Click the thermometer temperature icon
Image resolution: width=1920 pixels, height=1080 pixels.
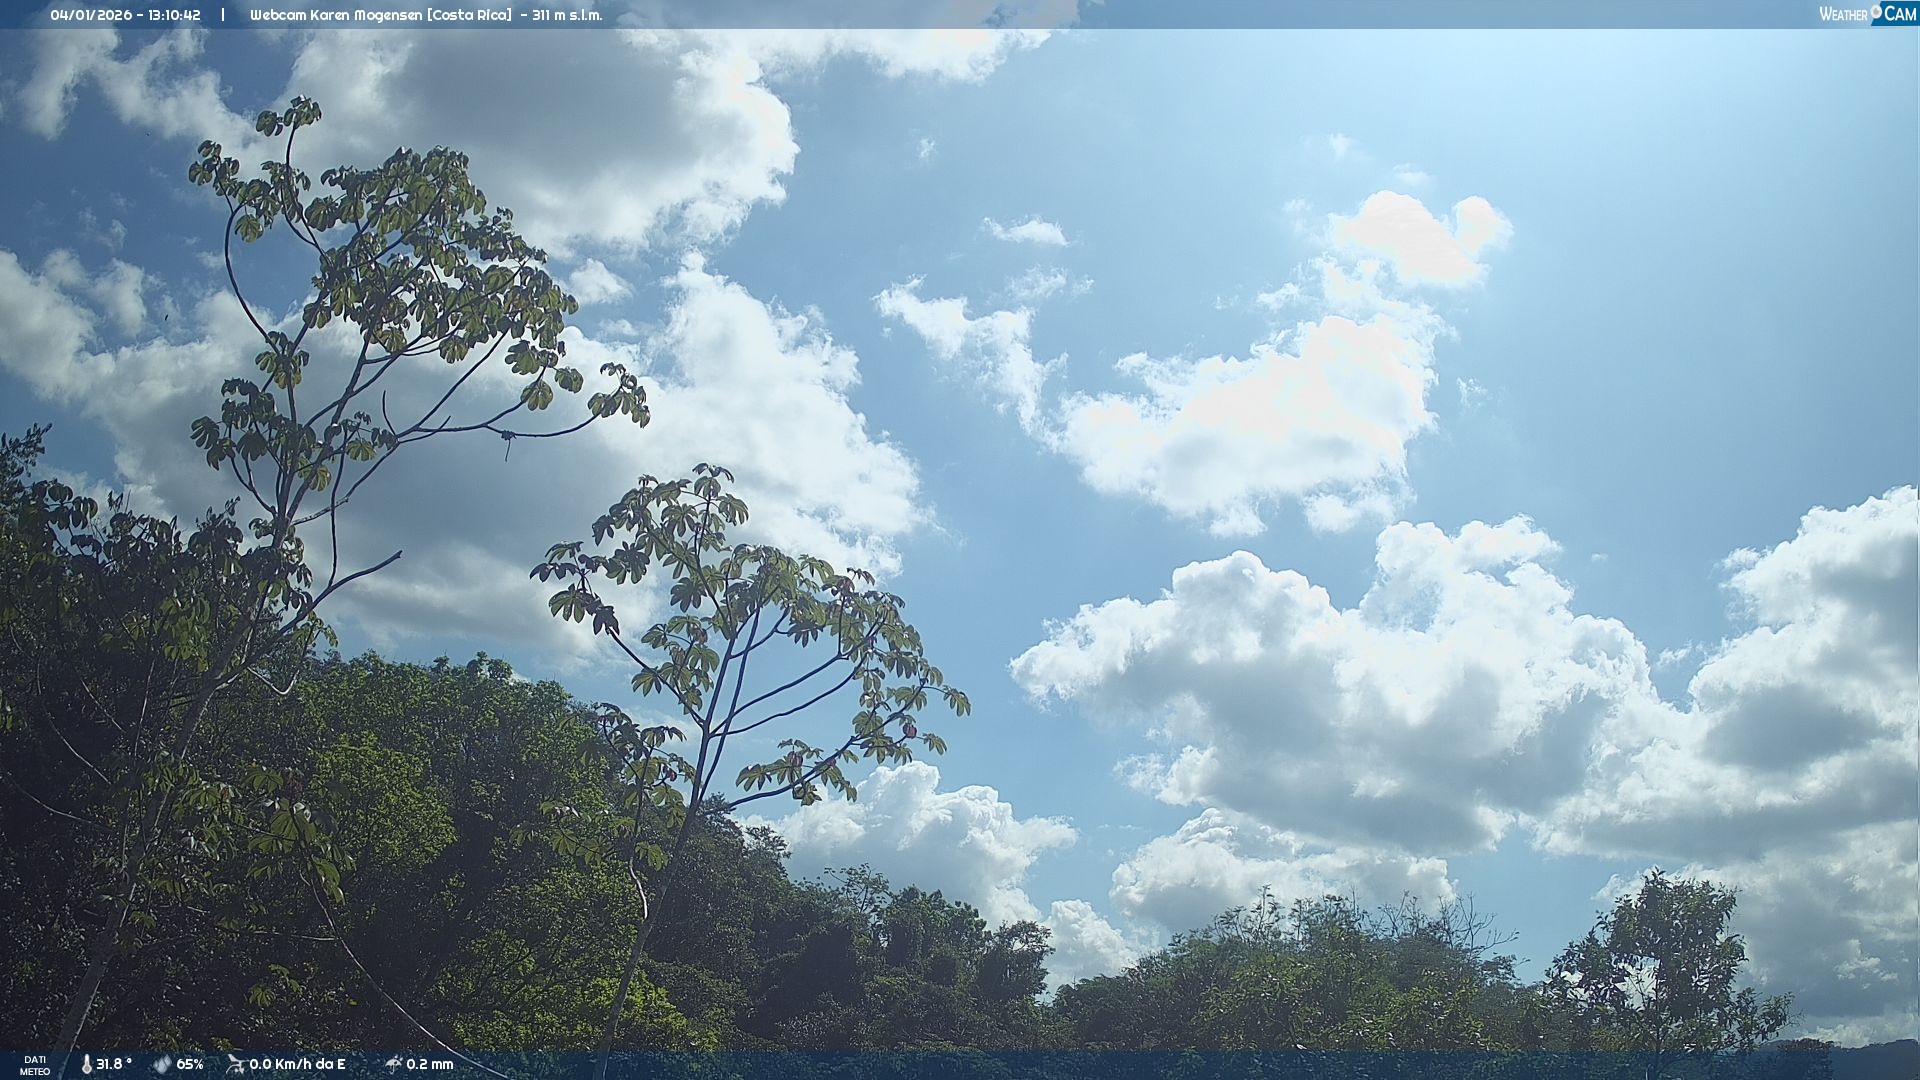click(87, 1064)
